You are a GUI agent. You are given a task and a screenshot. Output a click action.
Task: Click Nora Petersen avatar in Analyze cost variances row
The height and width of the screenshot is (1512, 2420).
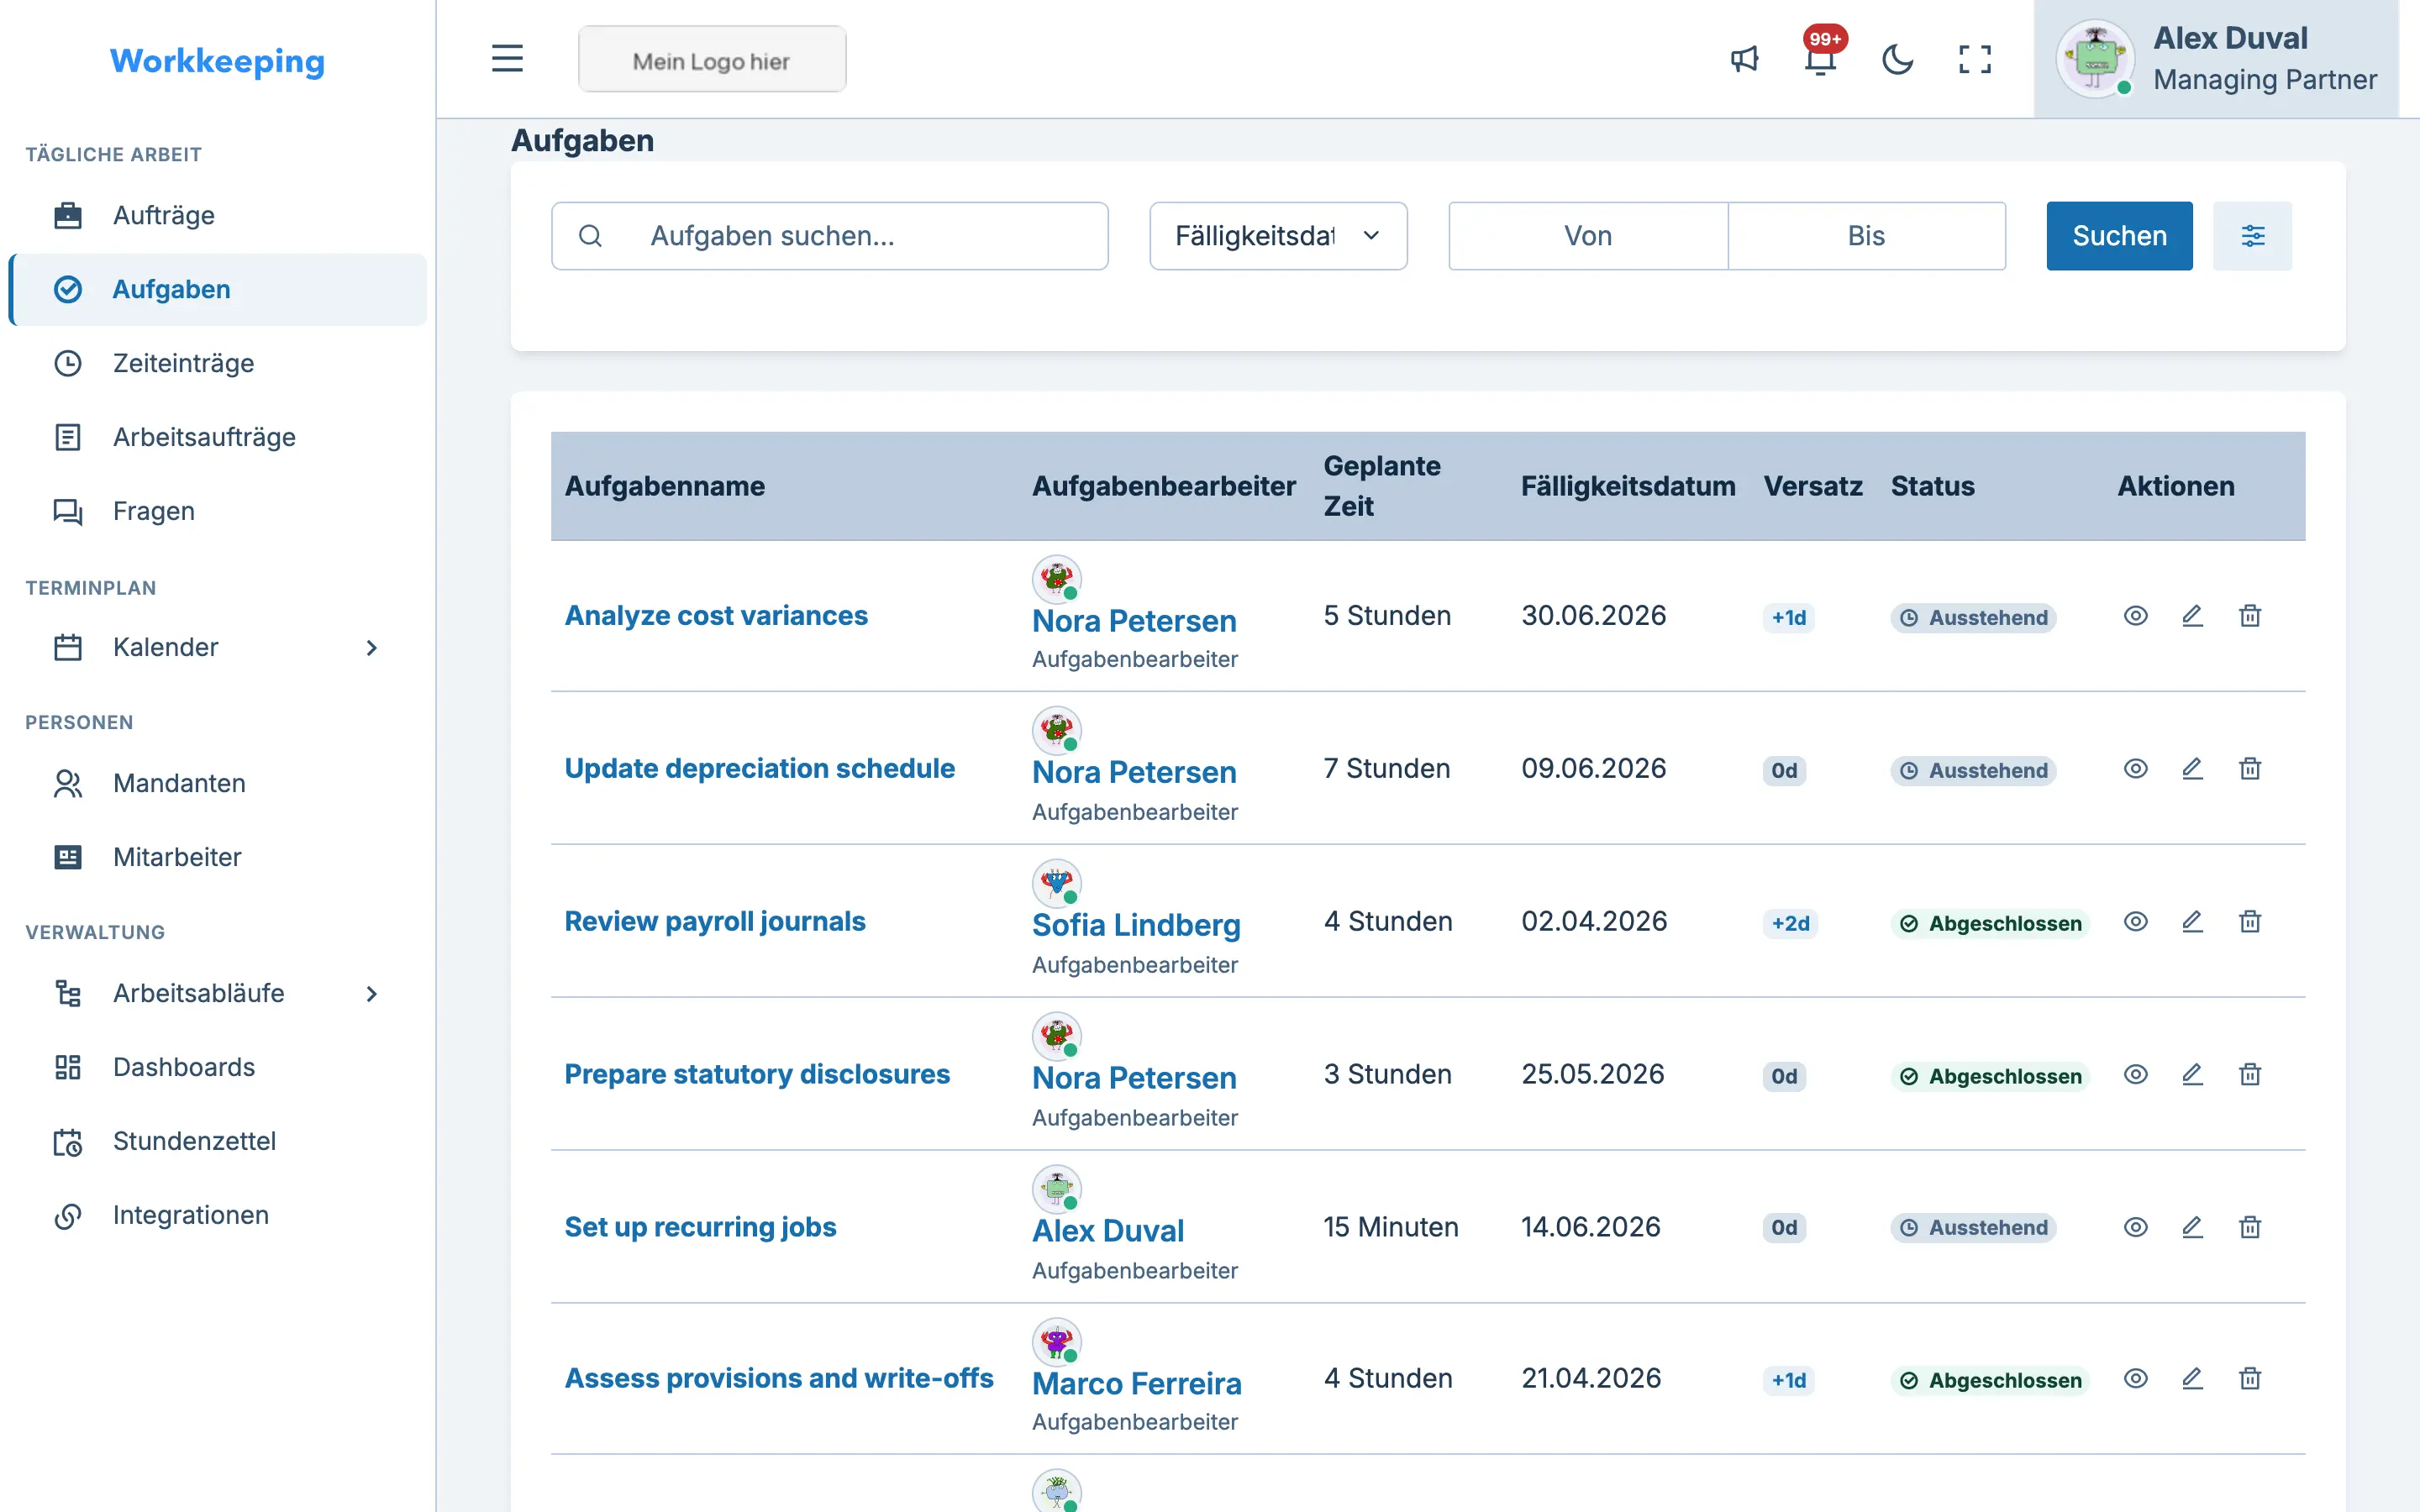tap(1057, 579)
